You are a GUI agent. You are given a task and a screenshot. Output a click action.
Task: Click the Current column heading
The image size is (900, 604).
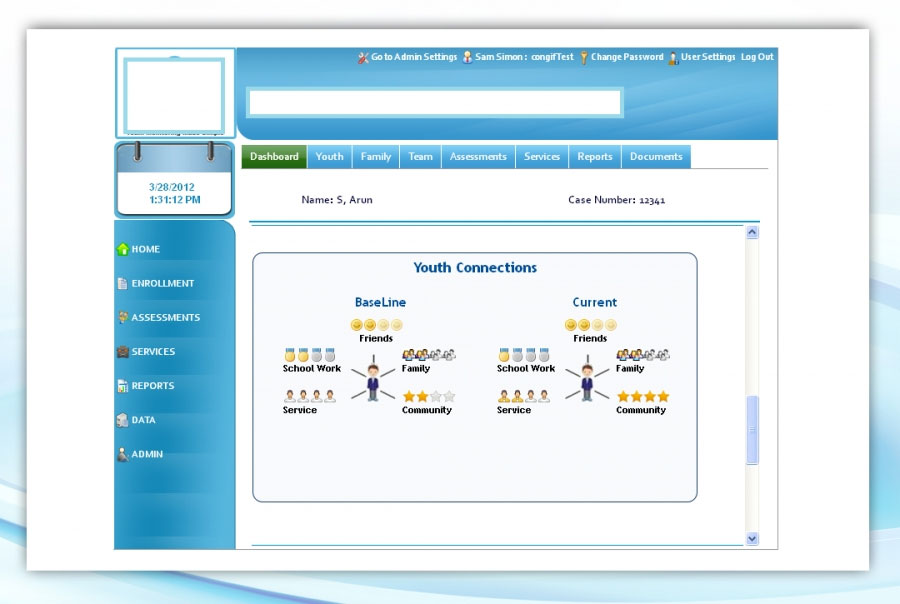point(595,302)
